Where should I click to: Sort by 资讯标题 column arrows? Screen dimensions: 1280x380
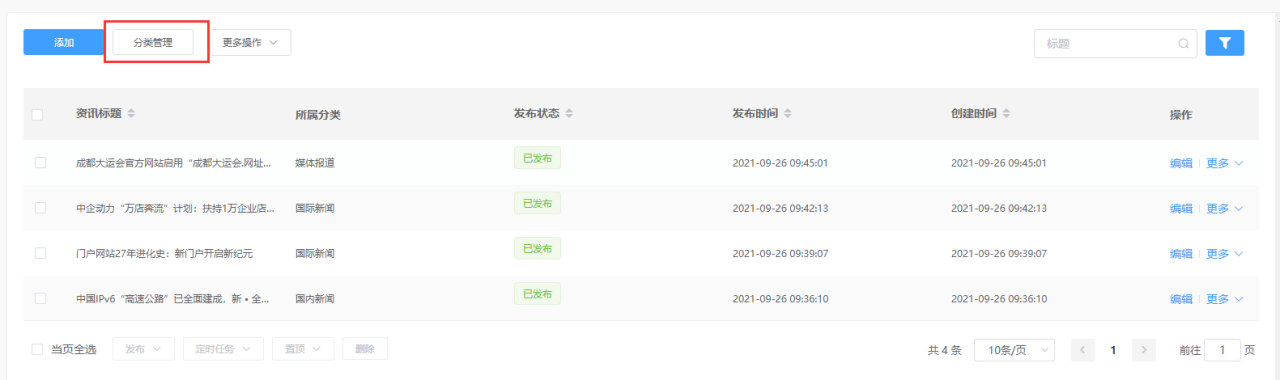[131, 113]
